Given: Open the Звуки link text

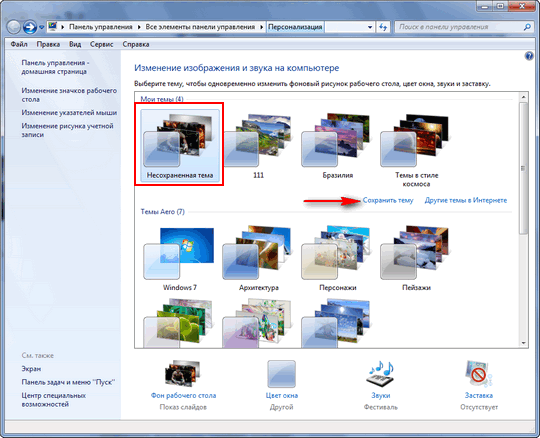Looking at the screenshot, I should (x=381, y=396).
